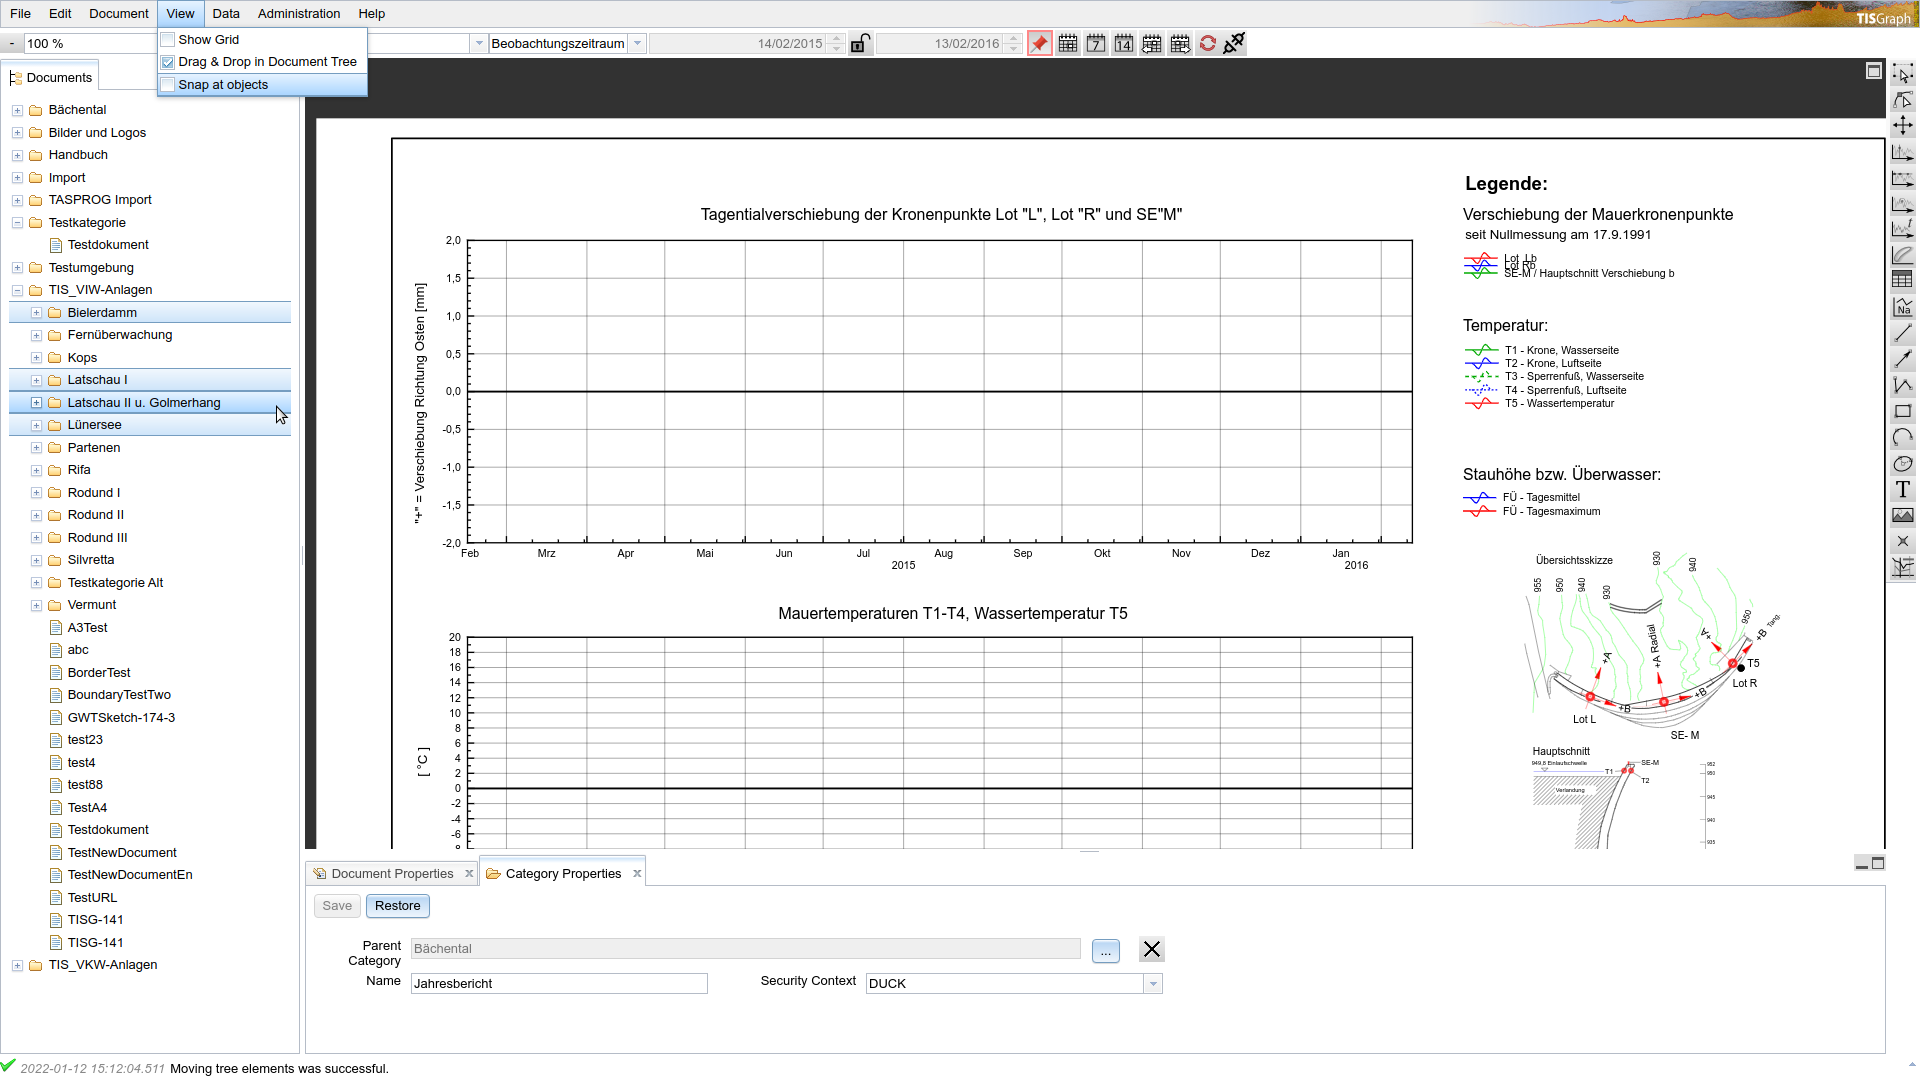Expand the Bächental folder
Screen dimensions: 1920x1080
[17, 110]
